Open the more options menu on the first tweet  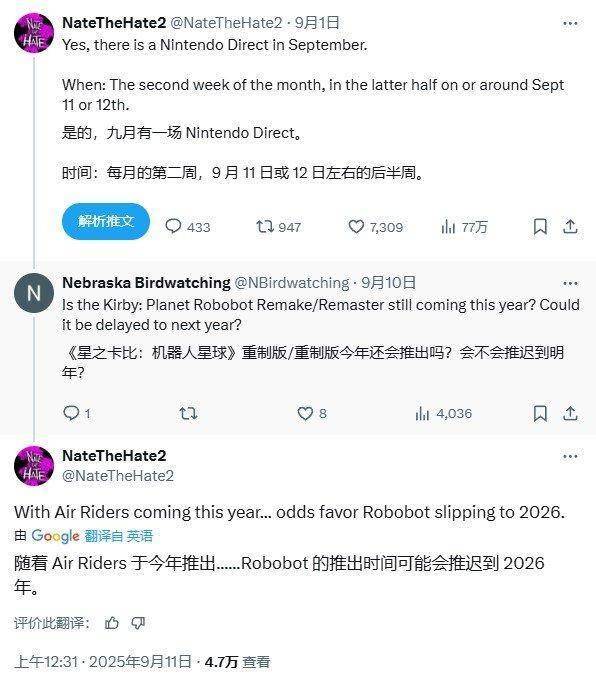point(570,23)
